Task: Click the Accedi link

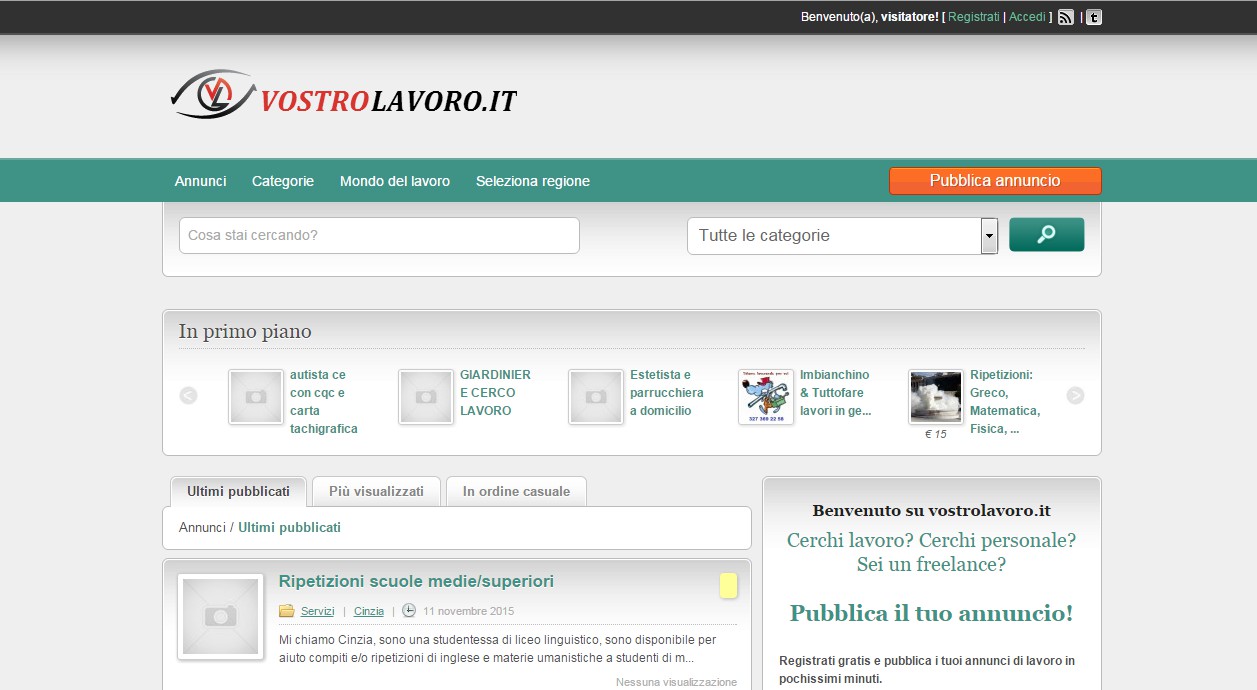Action: [x=1027, y=17]
